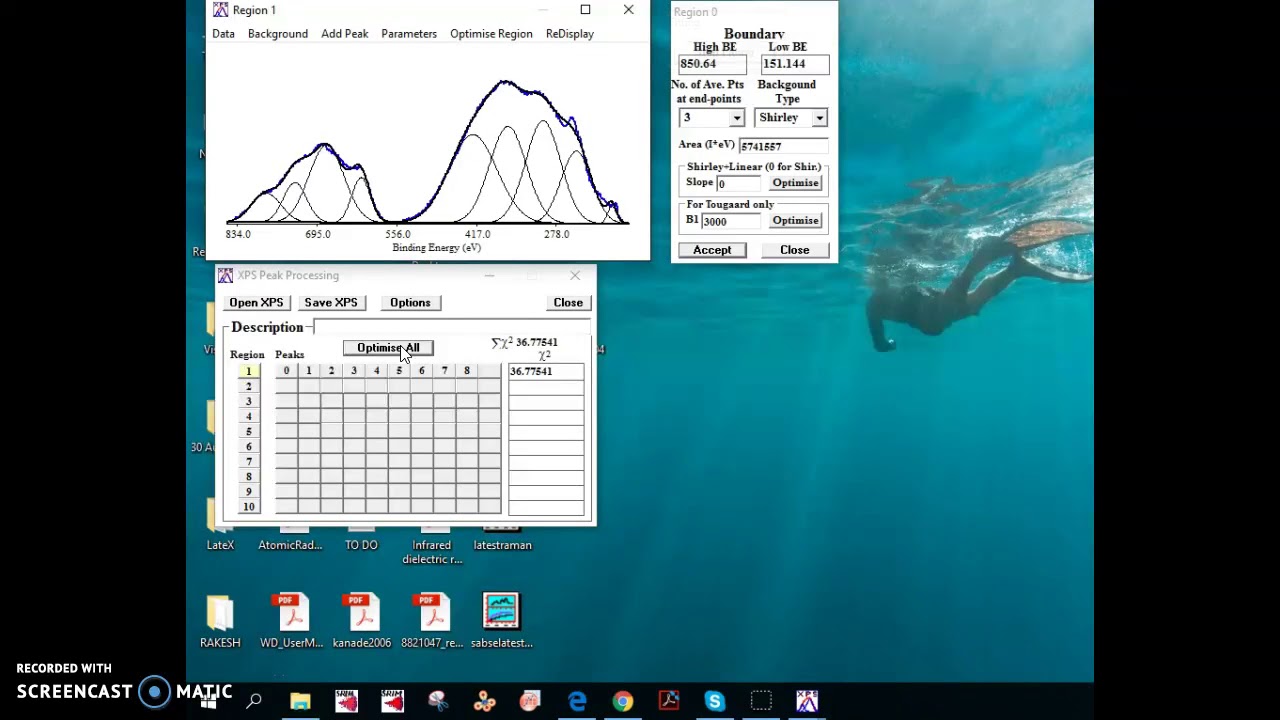Open the Background menu
The image size is (1280, 720).
(278, 34)
